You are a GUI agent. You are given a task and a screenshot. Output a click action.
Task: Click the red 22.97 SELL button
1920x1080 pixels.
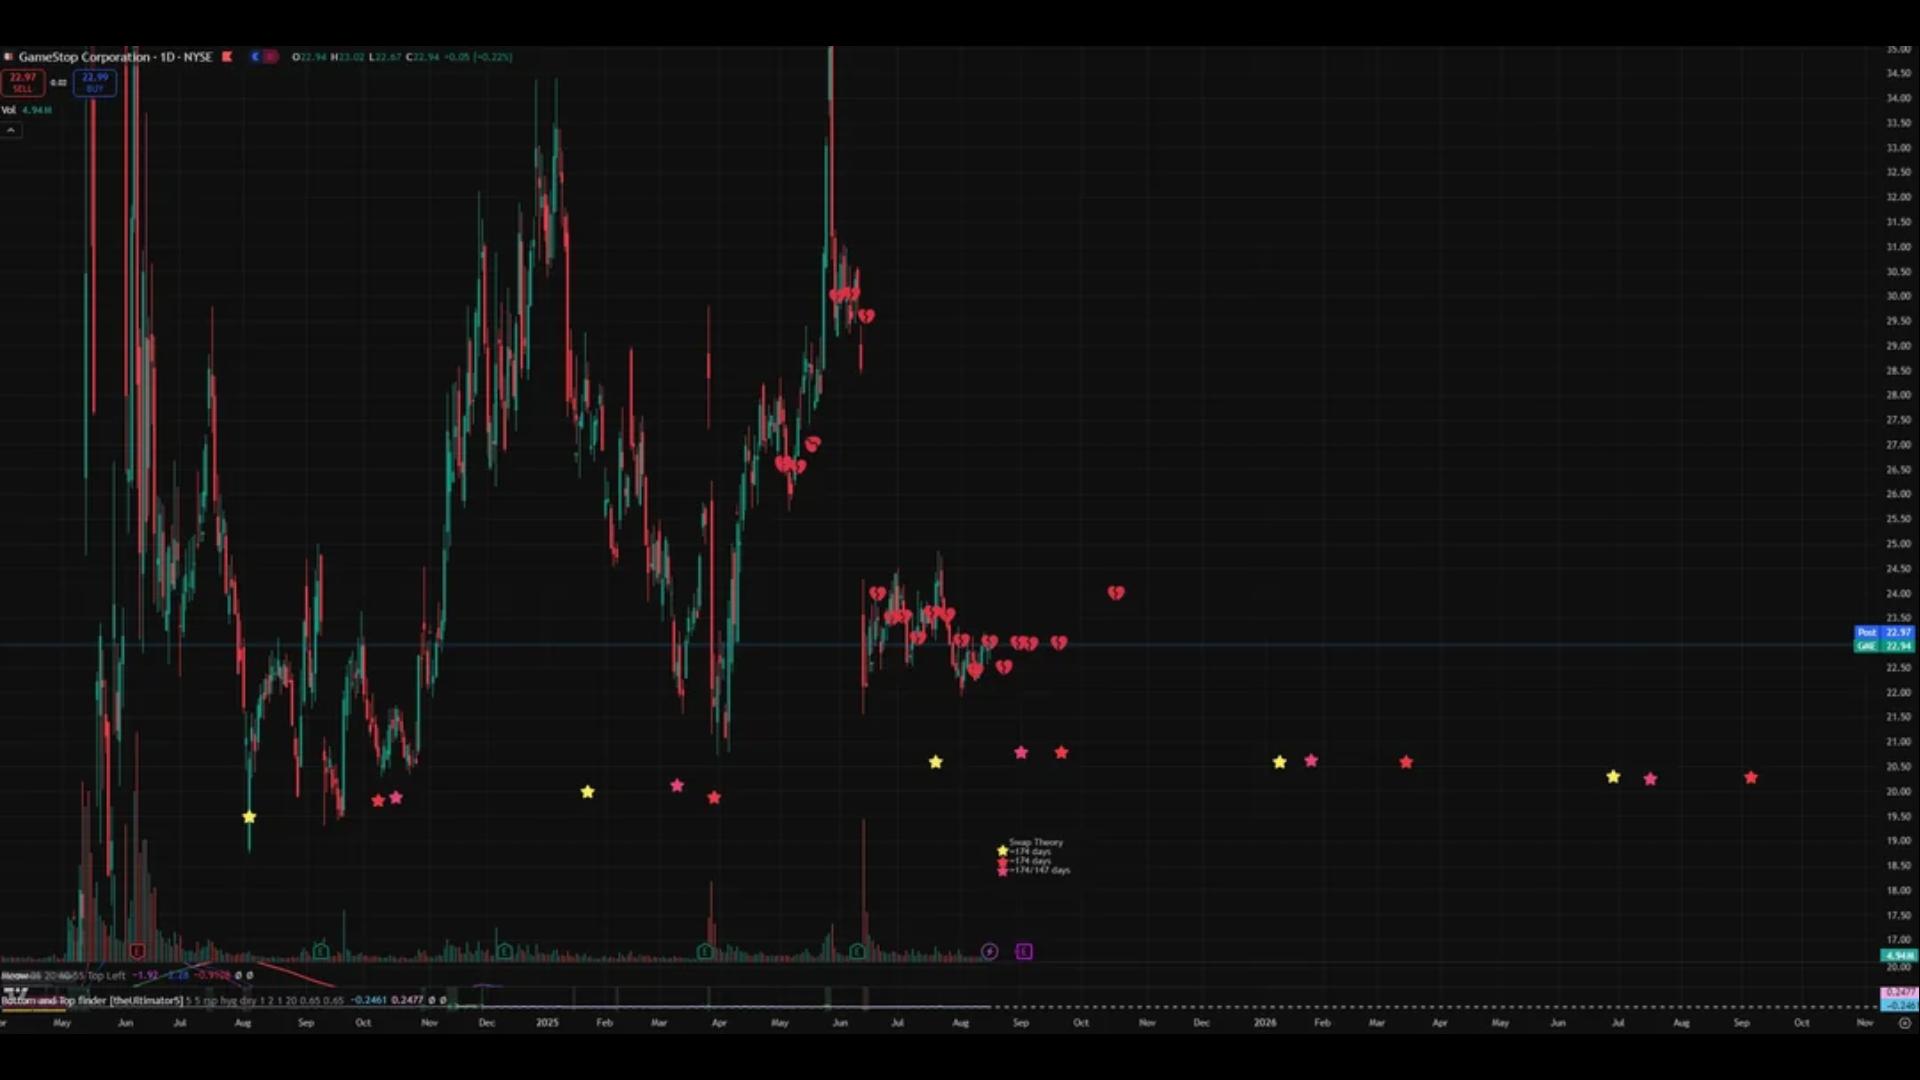tap(22, 82)
